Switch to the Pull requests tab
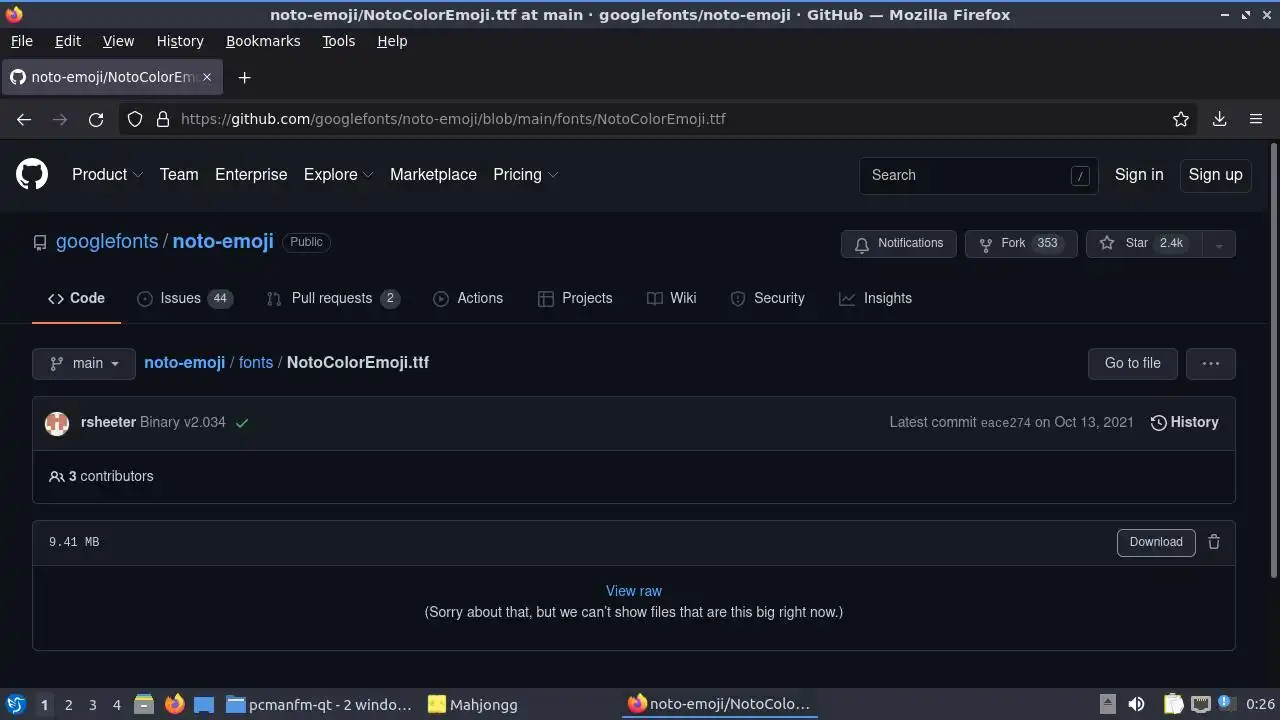This screenshot has height=720, width=1280. click(x=333, y=298)
